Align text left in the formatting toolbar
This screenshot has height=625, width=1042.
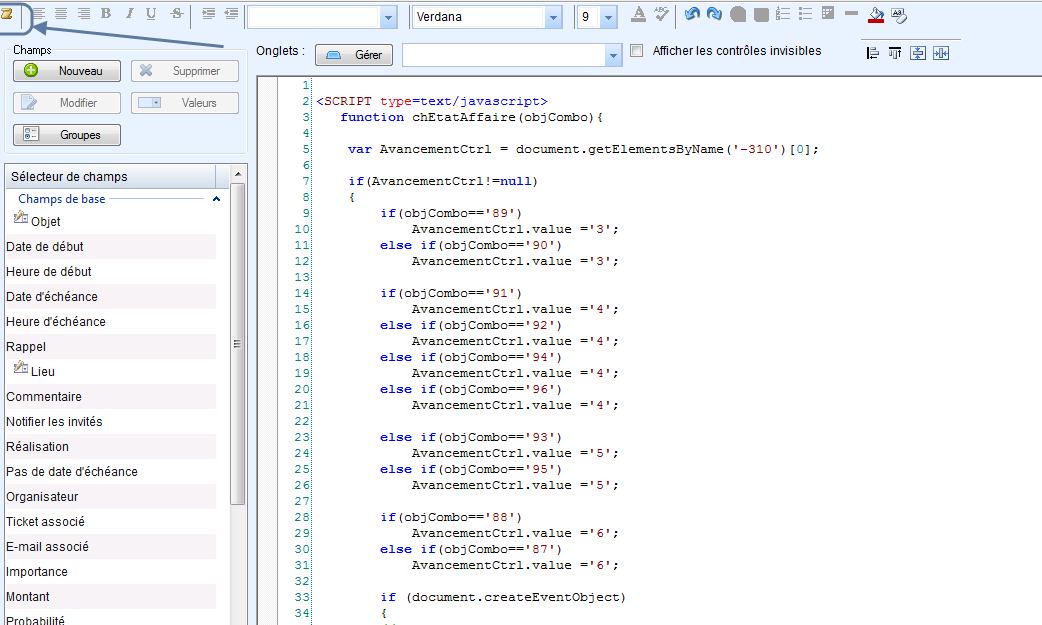[39, 13]
